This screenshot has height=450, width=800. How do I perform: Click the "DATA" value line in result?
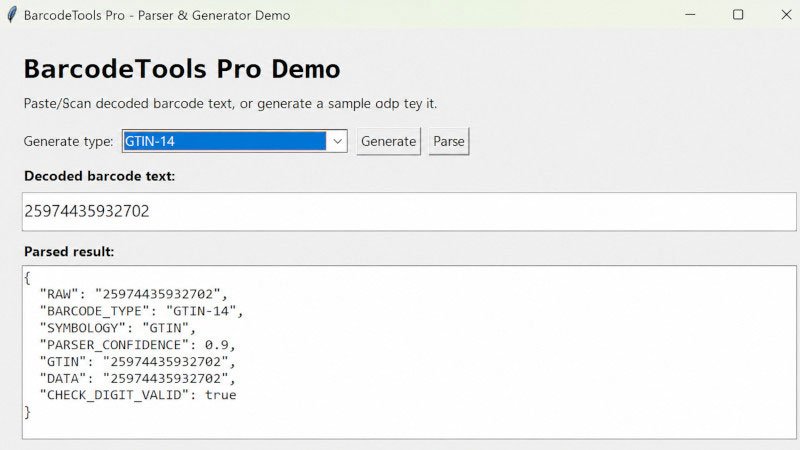[x=138, y=379]
